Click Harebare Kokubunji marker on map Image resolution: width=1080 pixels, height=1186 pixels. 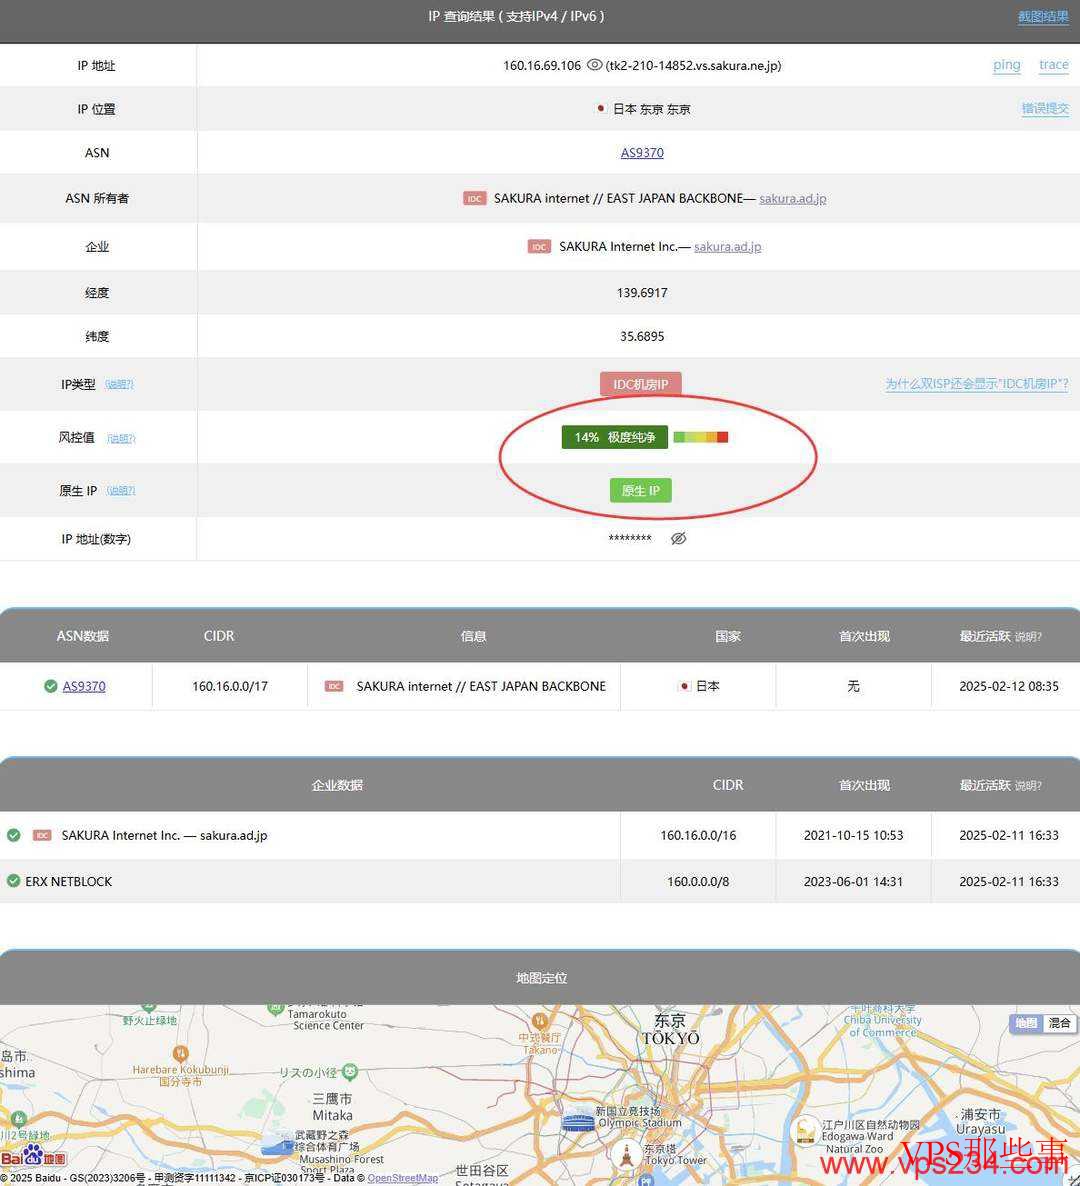pos(180,1053)
